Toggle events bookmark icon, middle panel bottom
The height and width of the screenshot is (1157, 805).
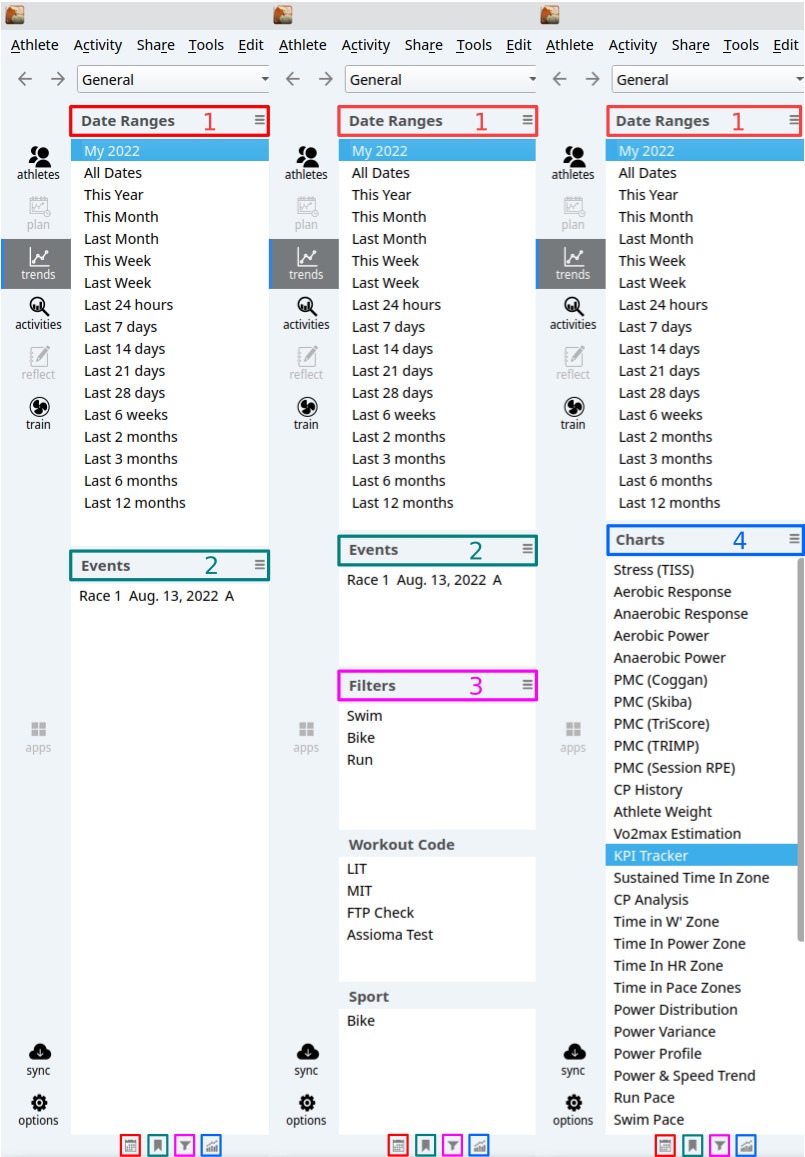coord(425,1145)
